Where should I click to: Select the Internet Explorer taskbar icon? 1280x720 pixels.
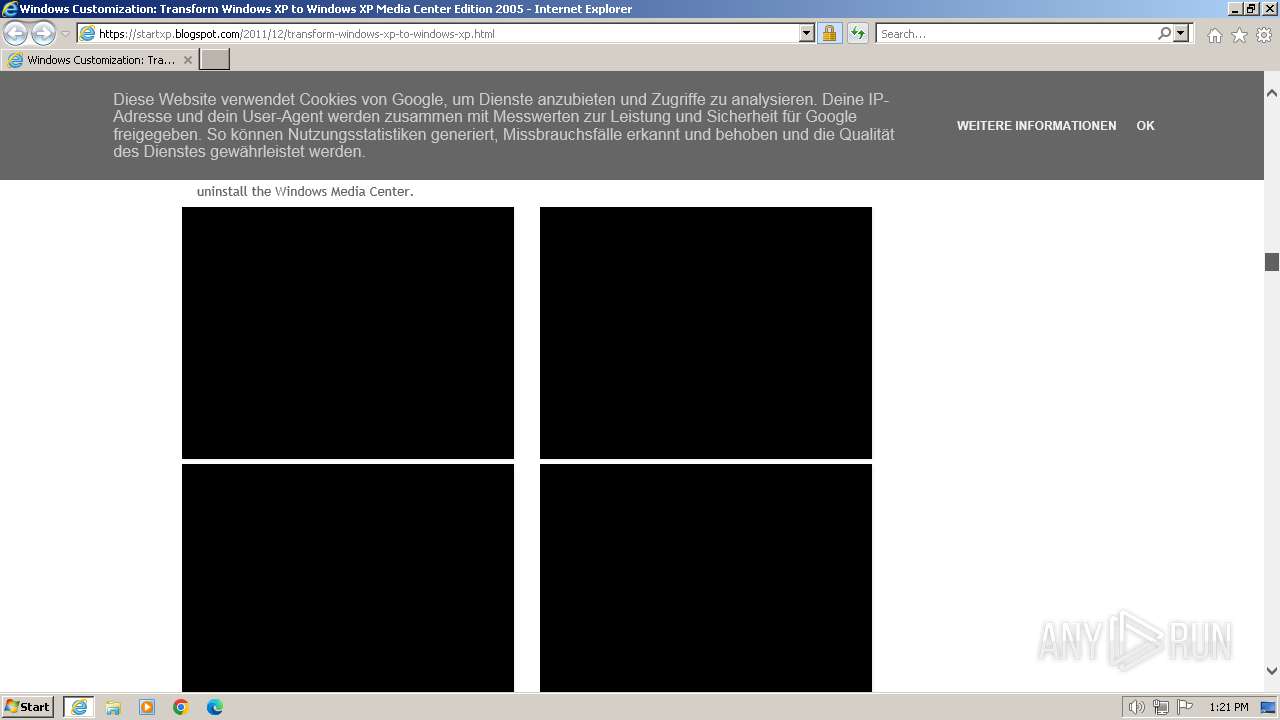click(x=79, y=707)
